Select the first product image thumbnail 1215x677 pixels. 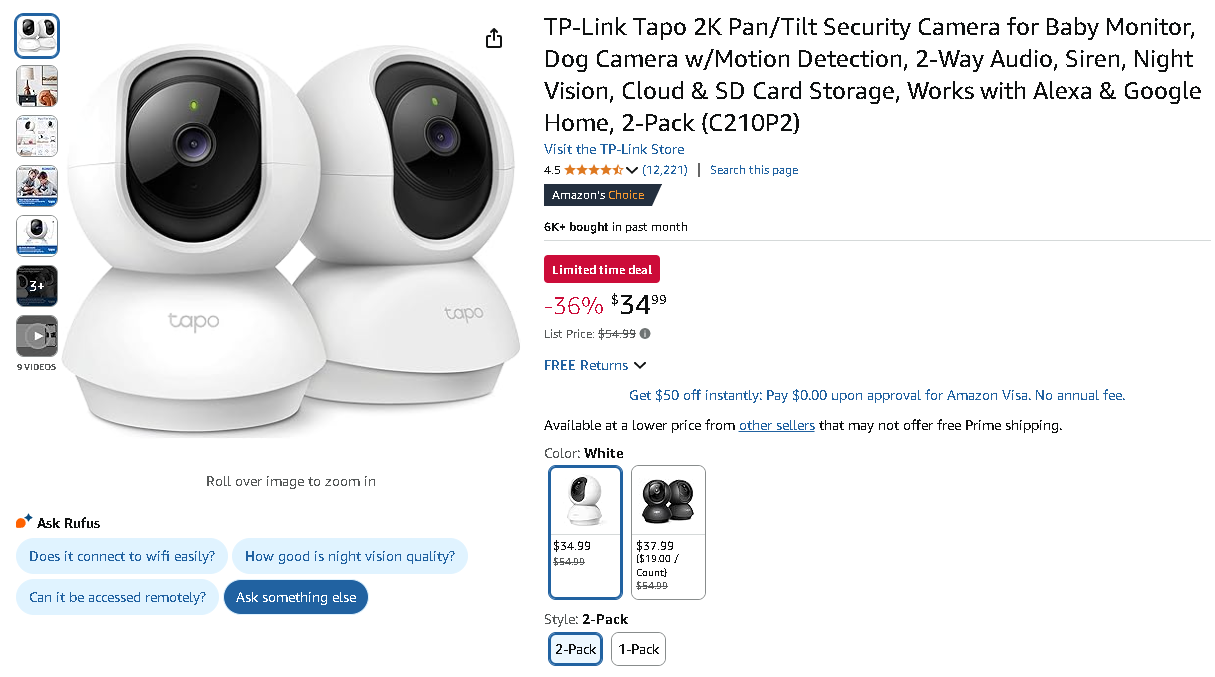37,36
